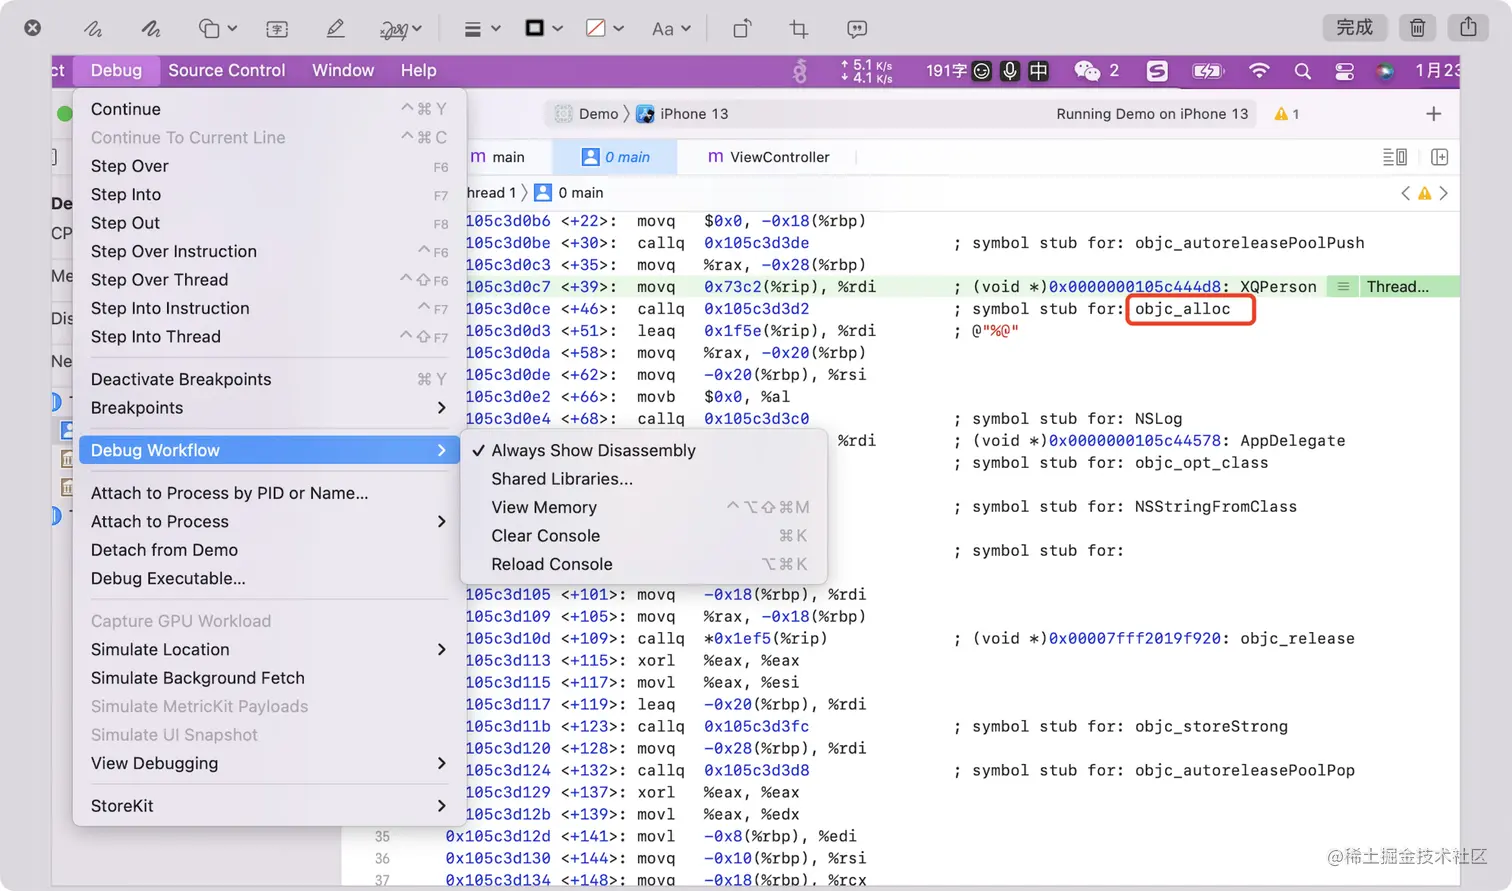The width and height of the screenshot is (1512, 891).
Task: Open the line style picker
Action: [473, 29]
